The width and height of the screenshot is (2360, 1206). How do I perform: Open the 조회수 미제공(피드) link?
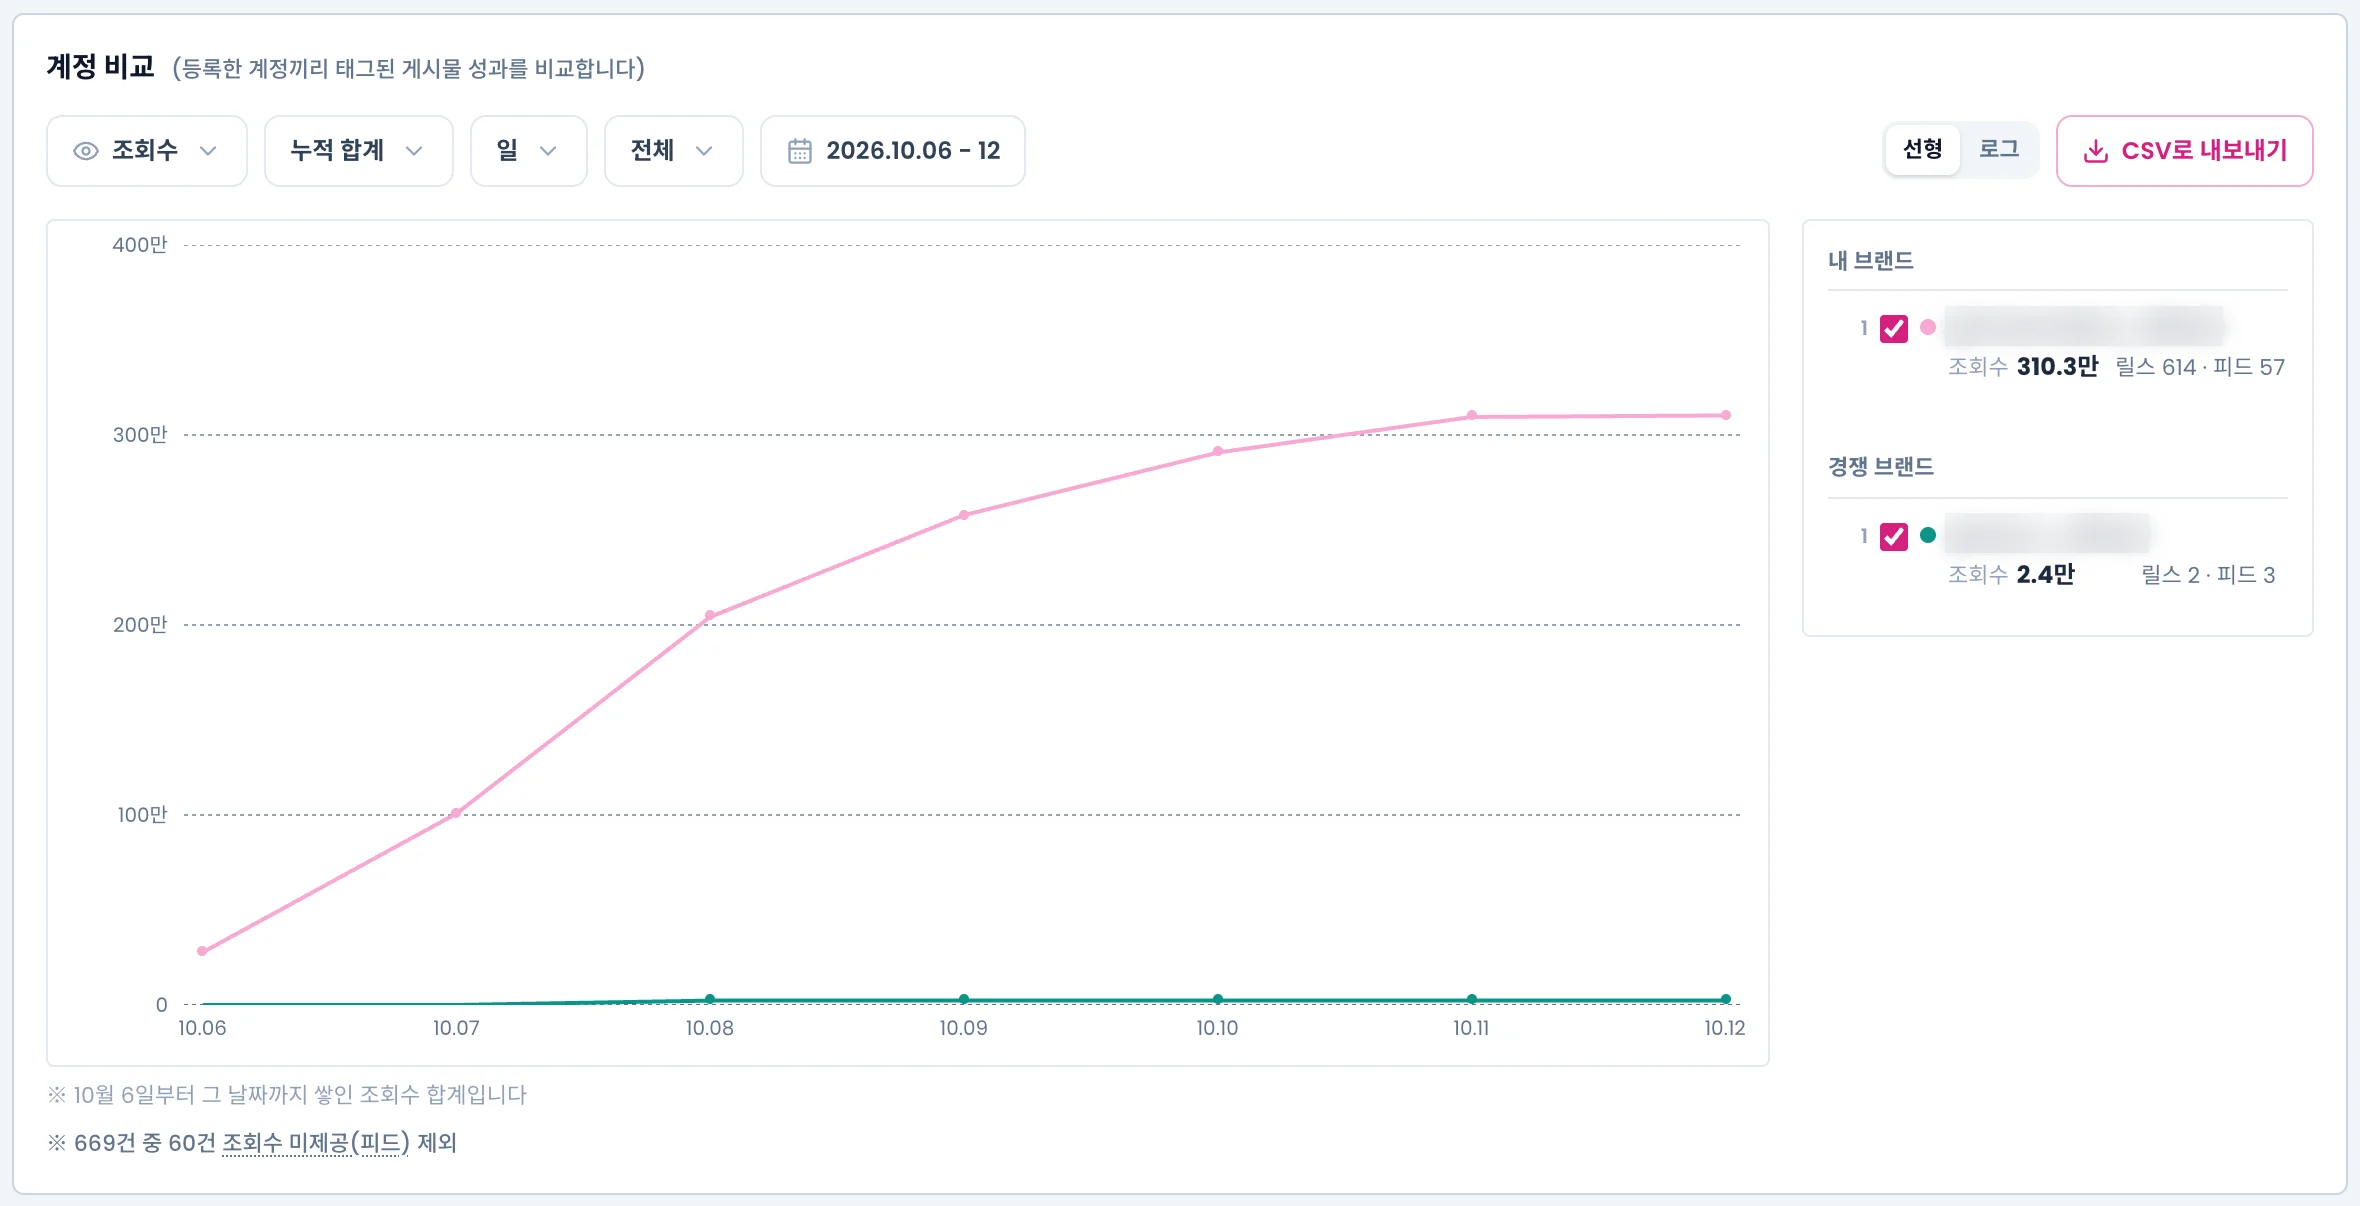(x=316, y=1143)
